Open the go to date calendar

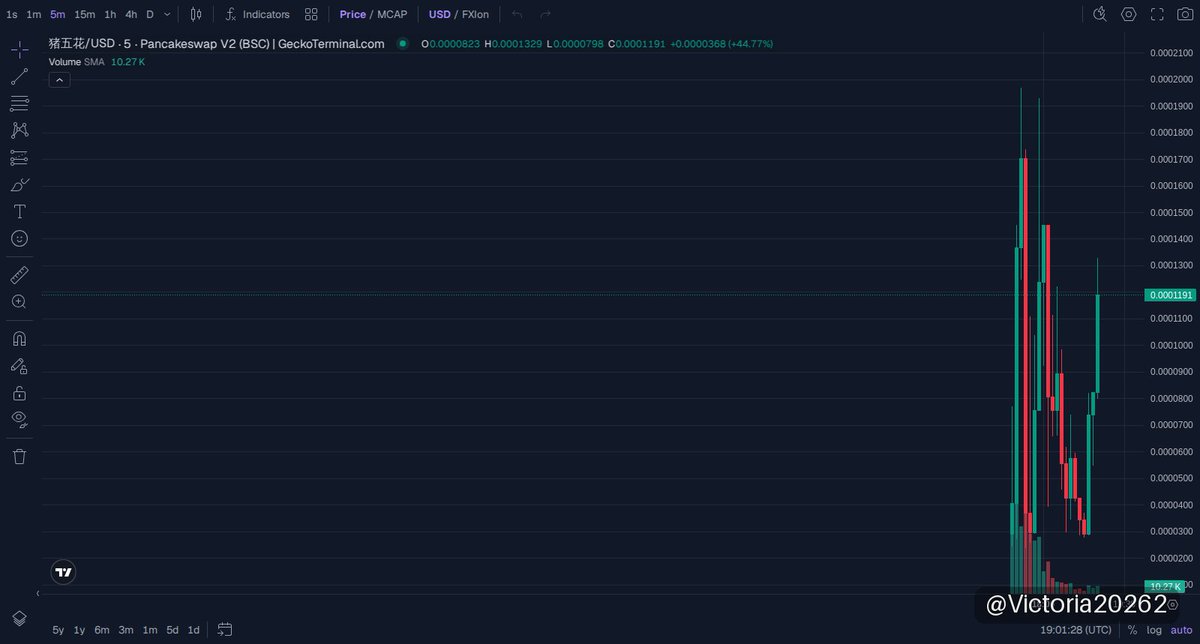(x=225, y=630)
